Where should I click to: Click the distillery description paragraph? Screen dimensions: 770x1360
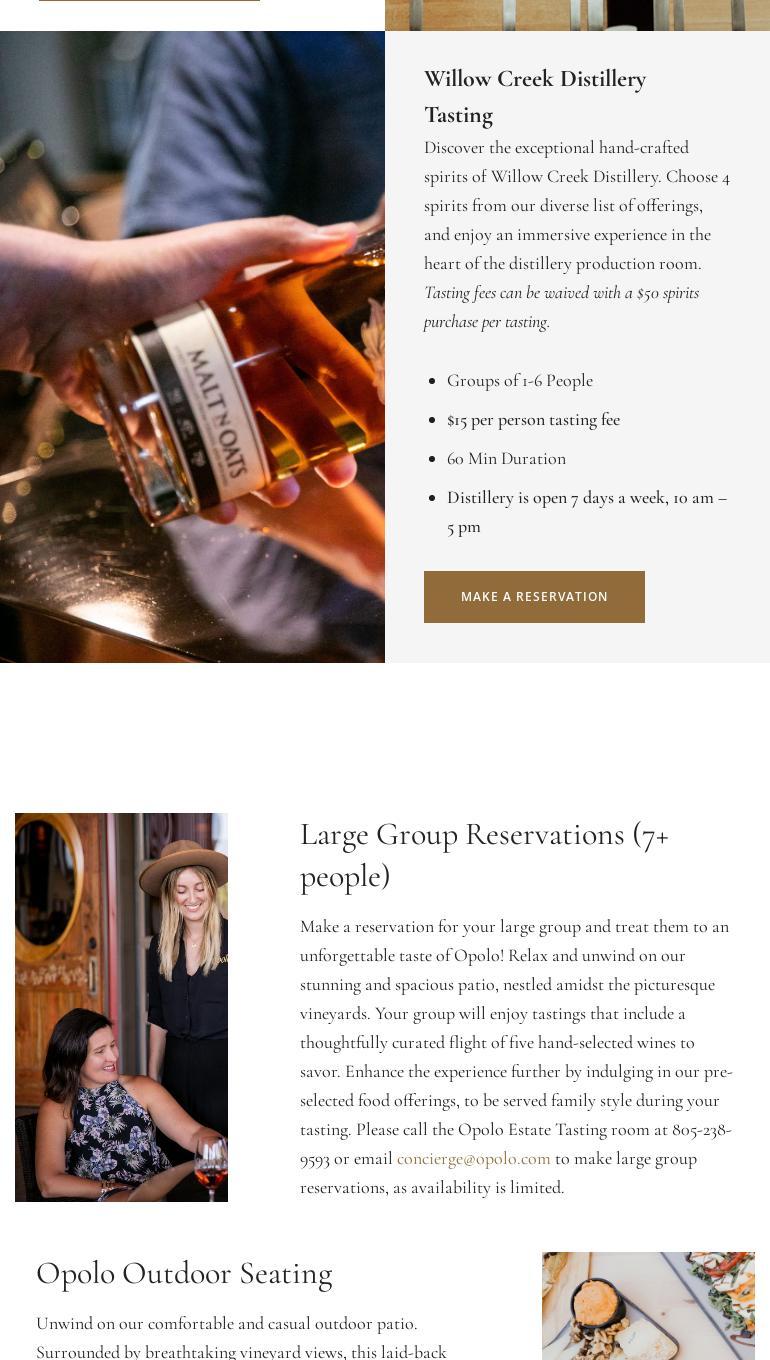pyautogui.click(x=577, y=205)
